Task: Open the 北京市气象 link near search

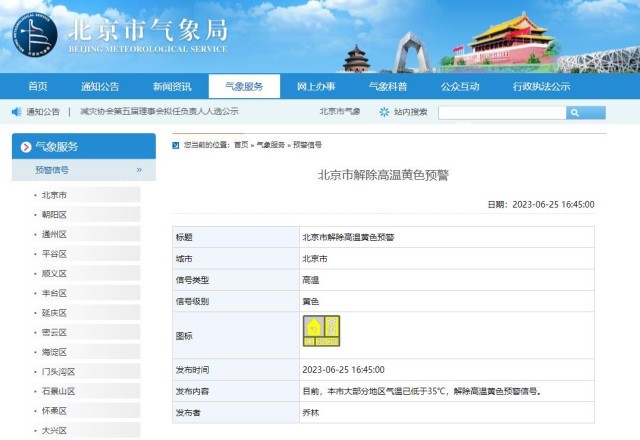Action: click(x=339, y=112)
